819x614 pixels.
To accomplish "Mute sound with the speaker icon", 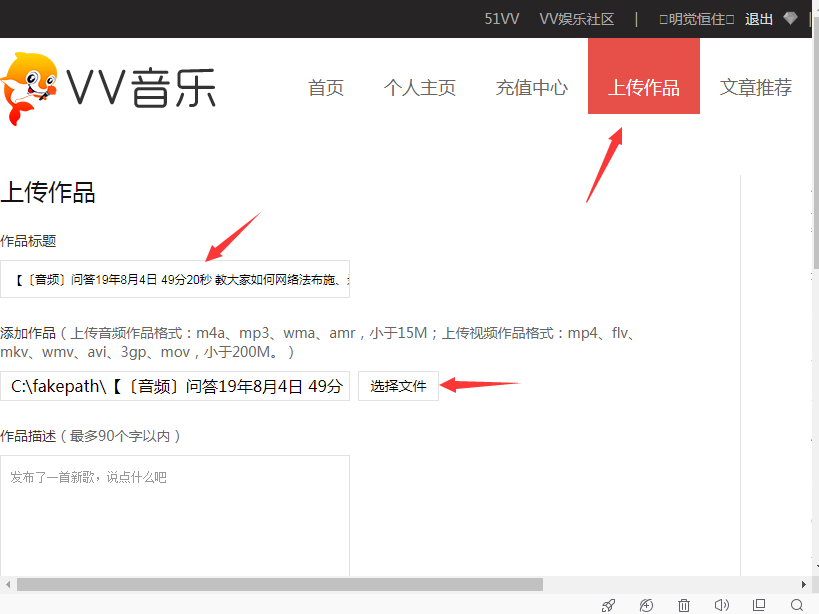I will 721,605.
